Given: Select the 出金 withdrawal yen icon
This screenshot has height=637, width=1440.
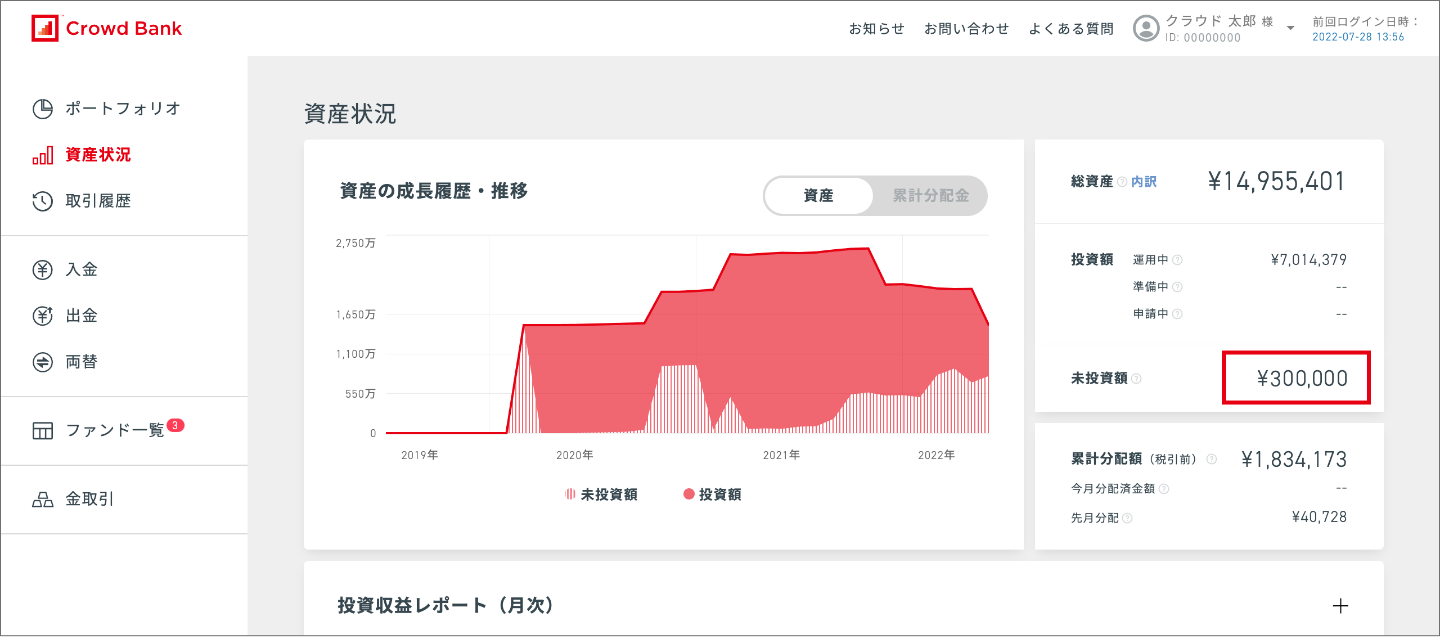Looking at the screenshot, I should tap(42, 316).
